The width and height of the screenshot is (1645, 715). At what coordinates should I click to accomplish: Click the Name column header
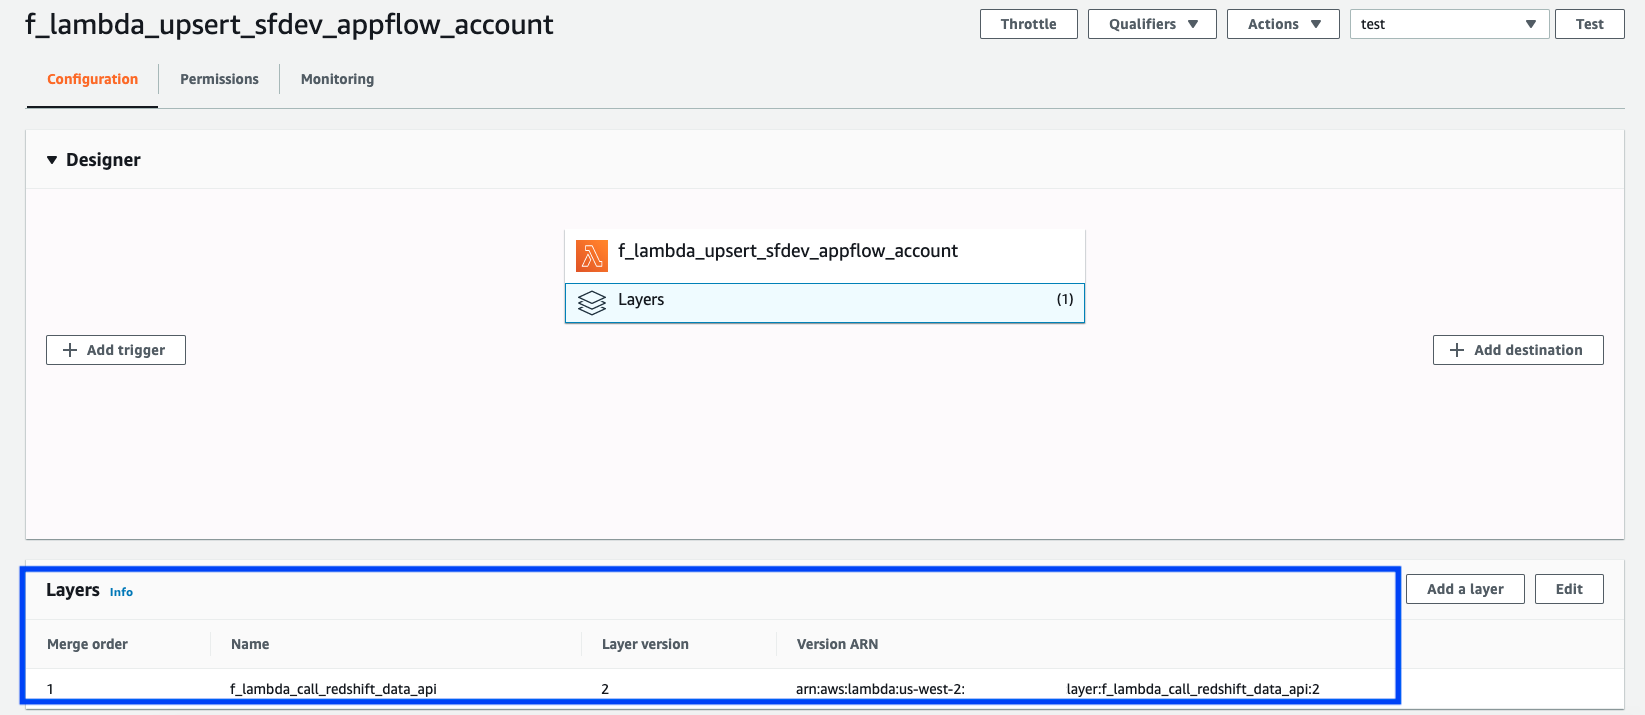click(250, 644)
